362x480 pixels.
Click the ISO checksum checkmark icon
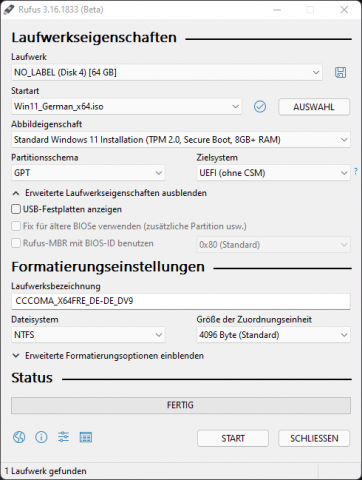click(x=260, y=107)
